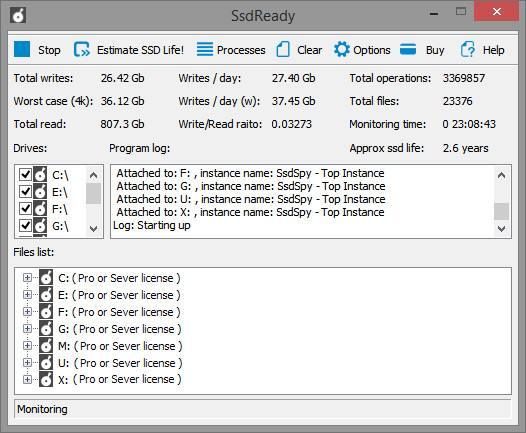Click the Monitoring status bar text
The image size is (526, 433).
pyautogui.click(x=42, y=409)
